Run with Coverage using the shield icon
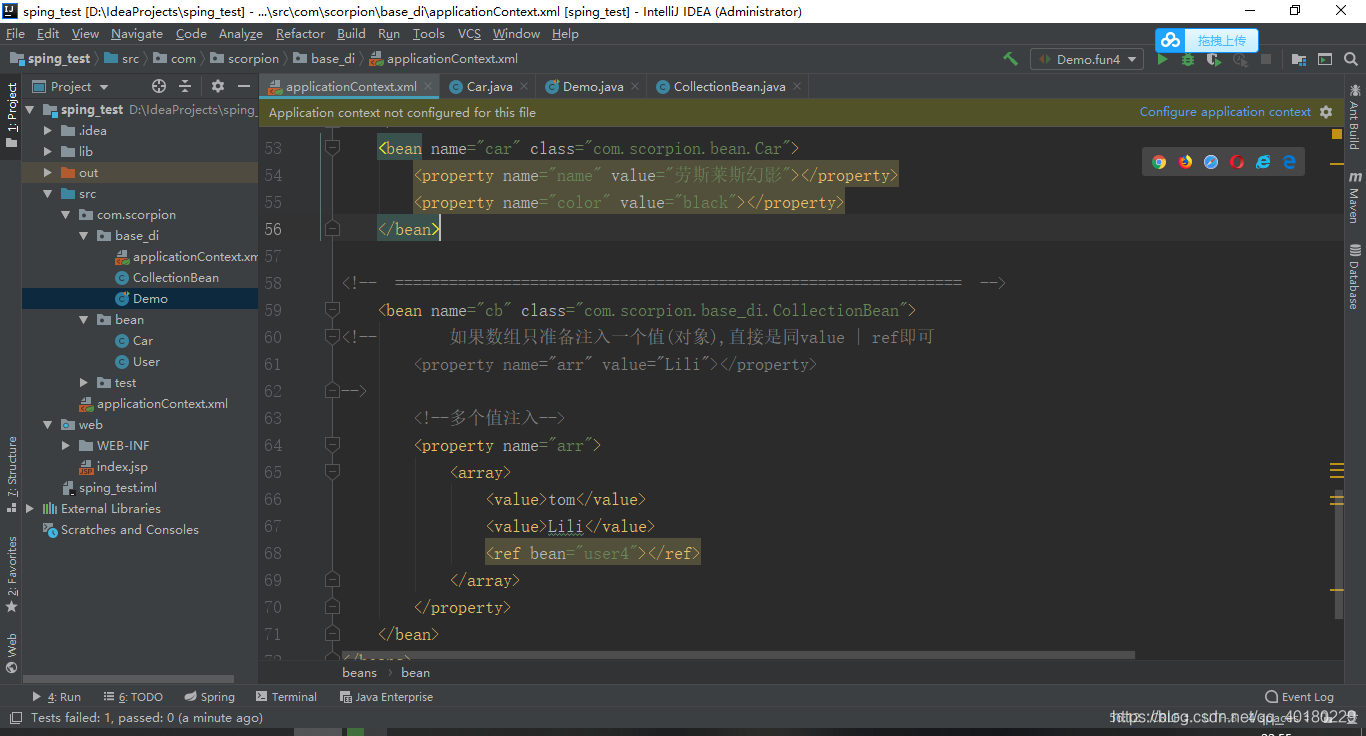 1214,59
